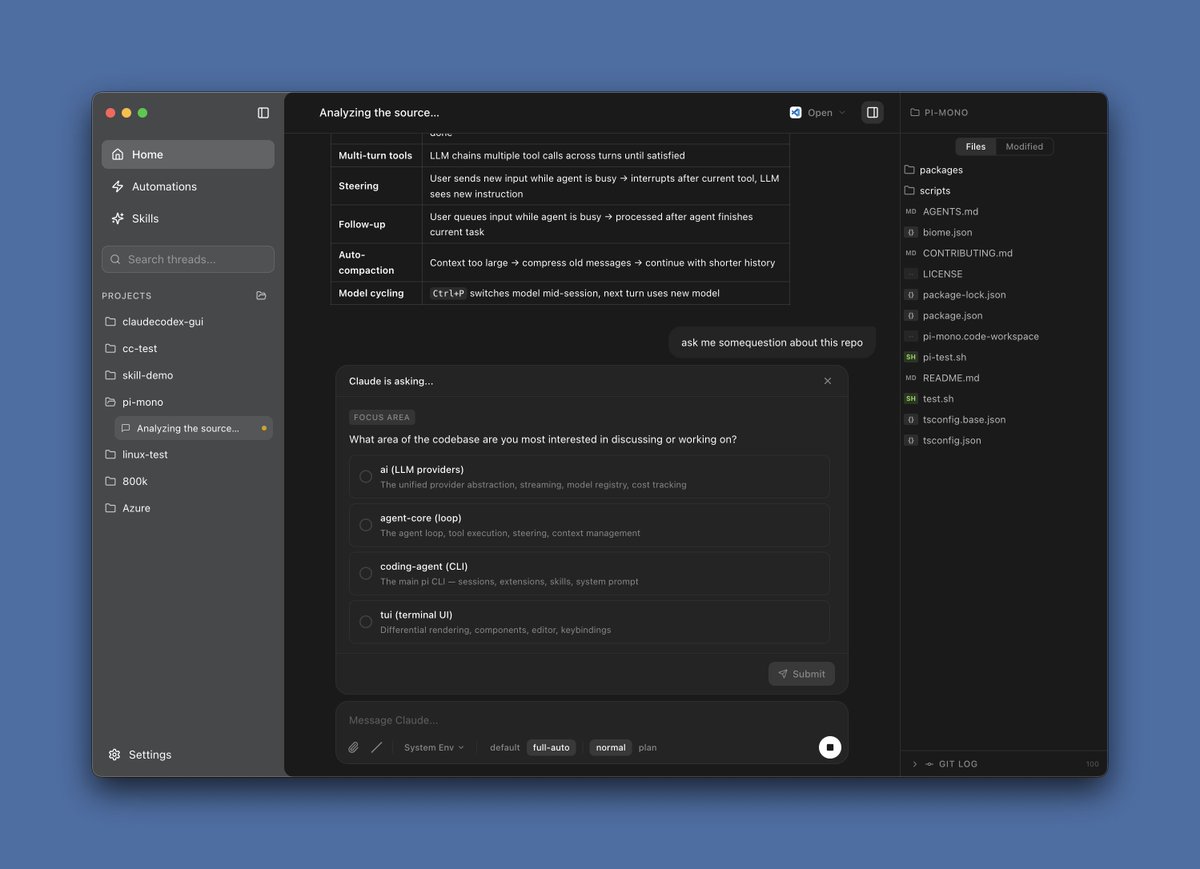Open the 800k project
The height and width of the screenshot is (869, 1200).
click(x=188, y=481)
